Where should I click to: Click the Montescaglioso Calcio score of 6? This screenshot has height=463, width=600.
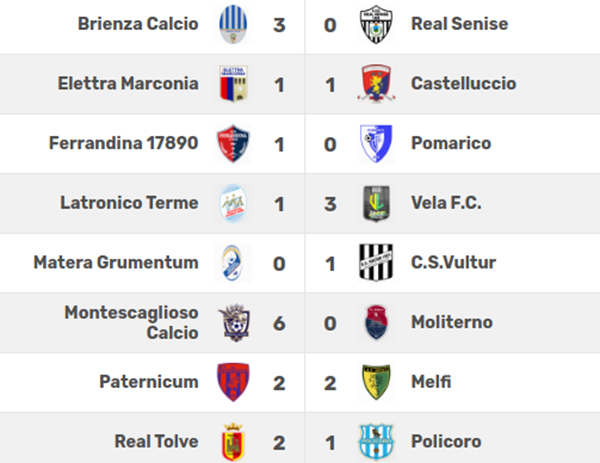[279, 323]
